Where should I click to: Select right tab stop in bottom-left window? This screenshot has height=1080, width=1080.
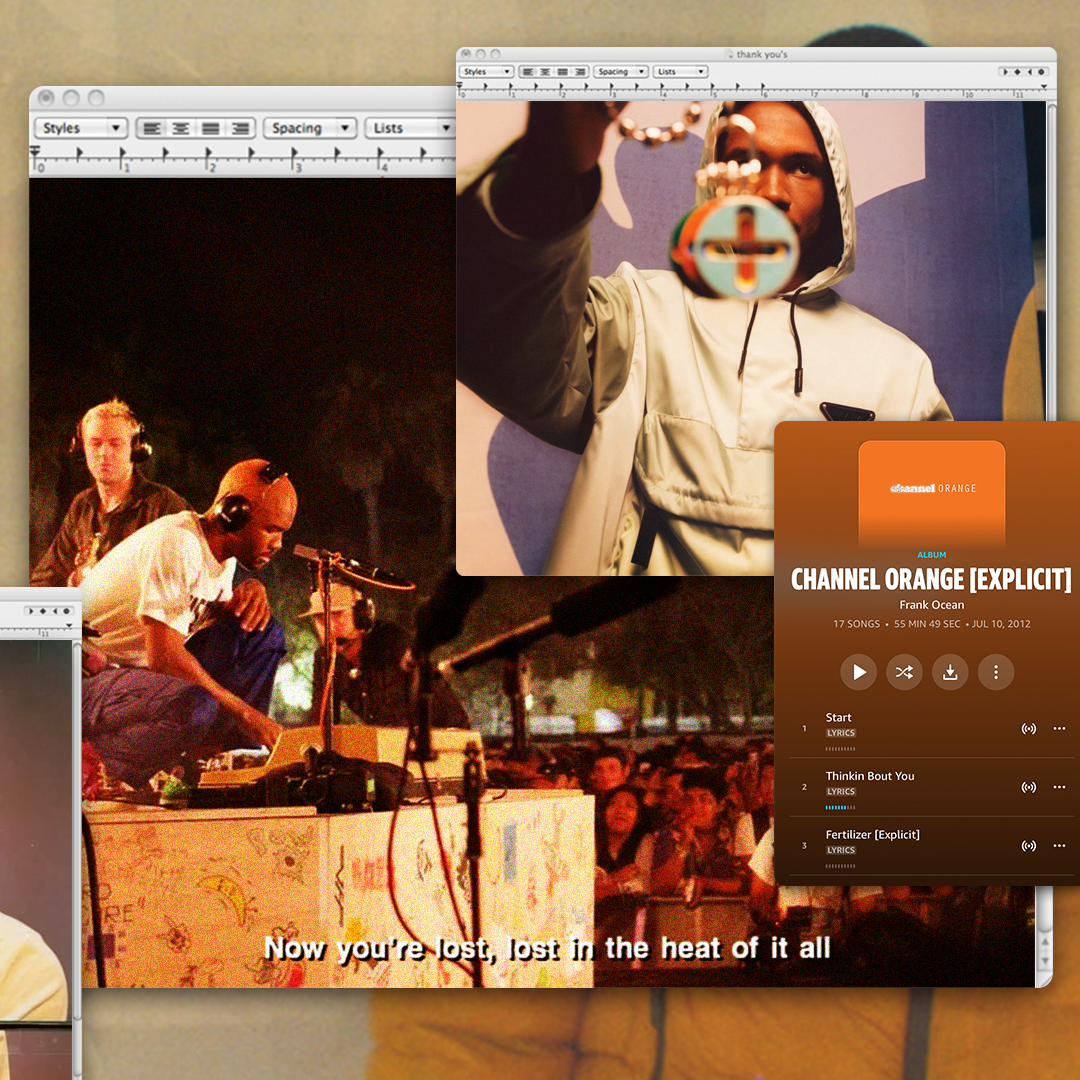[55, 611]
